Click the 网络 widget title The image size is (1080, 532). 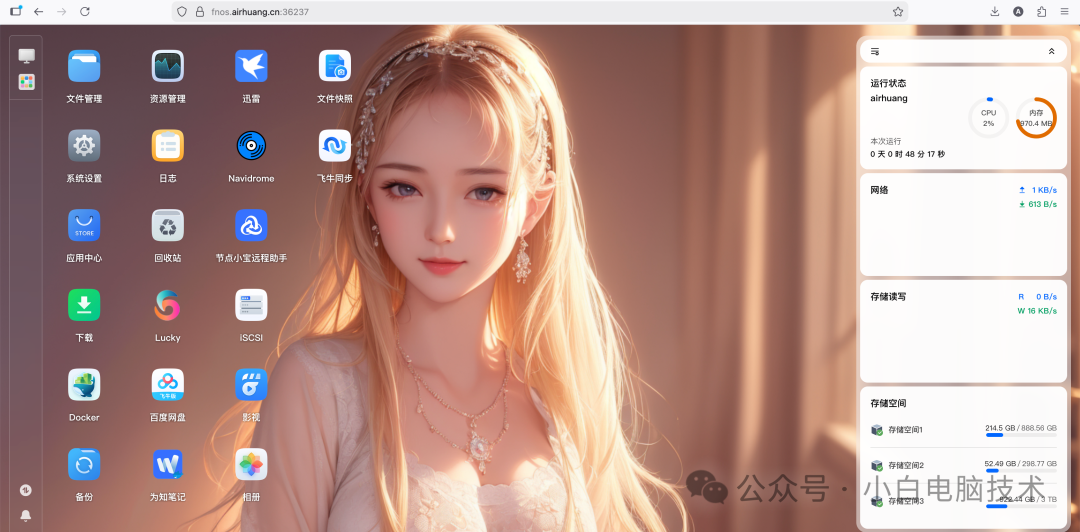pos(880,190)
